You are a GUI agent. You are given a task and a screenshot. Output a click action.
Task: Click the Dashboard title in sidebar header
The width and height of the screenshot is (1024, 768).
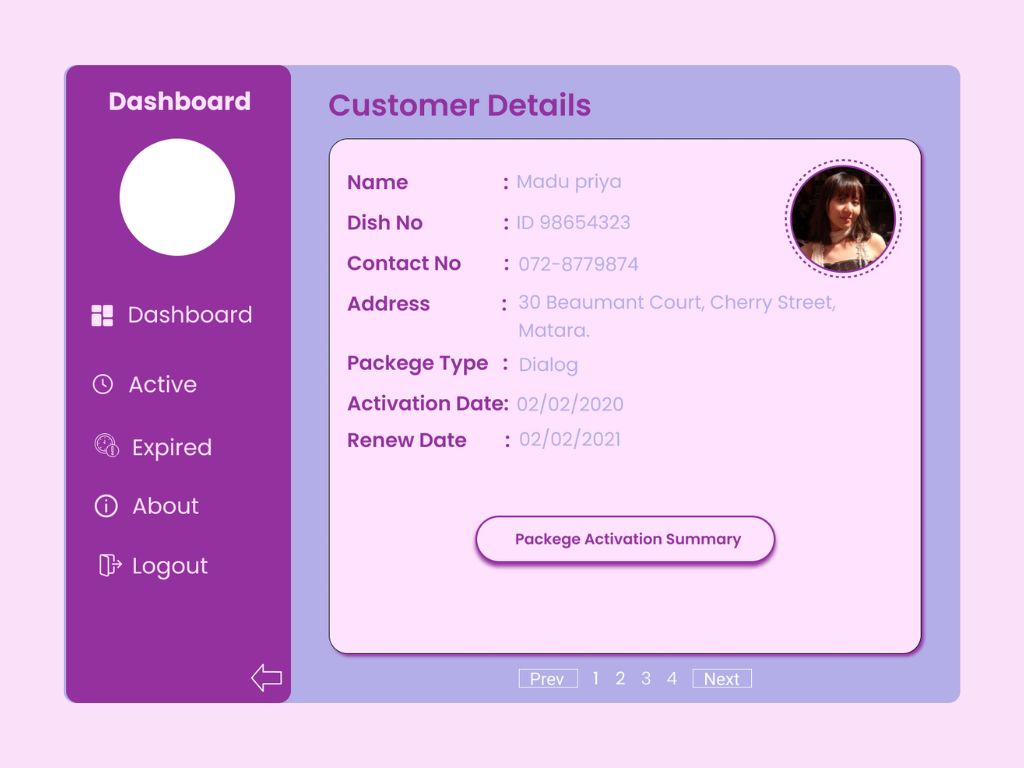(180, 101)
